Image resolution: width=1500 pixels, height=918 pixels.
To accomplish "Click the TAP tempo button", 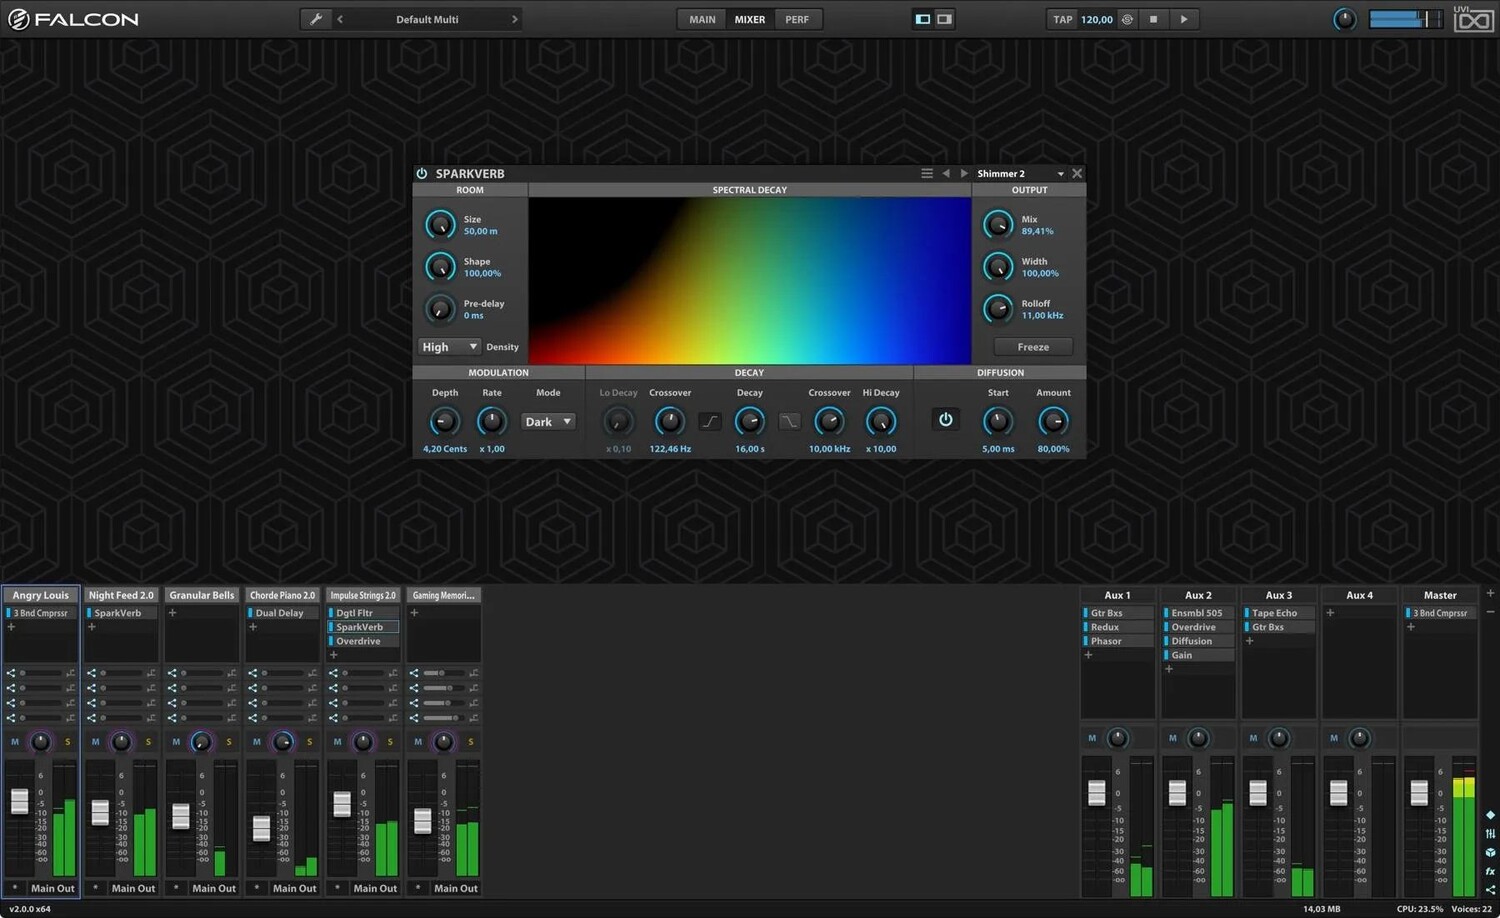I will [x=1063, y=19].
